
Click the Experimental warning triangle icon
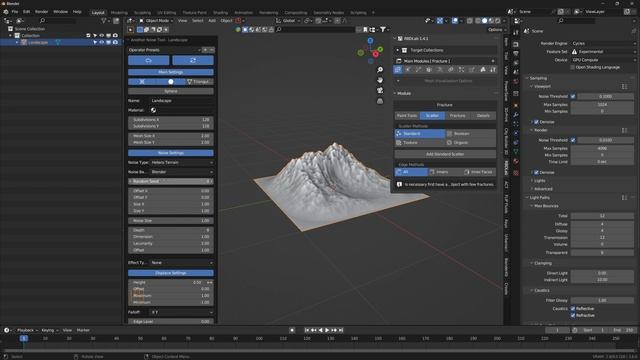point(574,51)
